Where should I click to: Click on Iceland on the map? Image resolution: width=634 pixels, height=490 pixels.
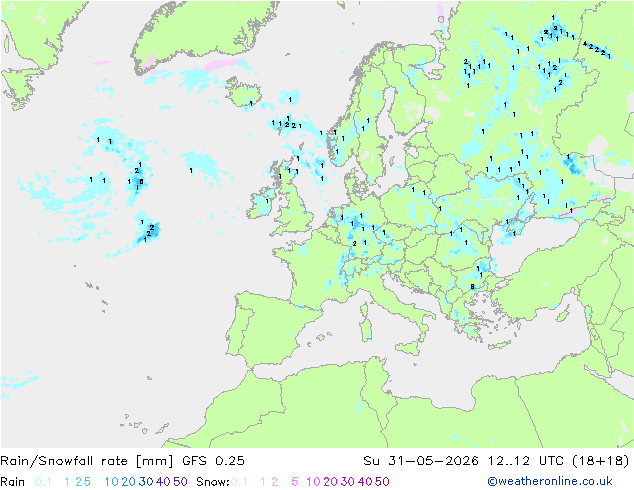(x=243, y=93)
